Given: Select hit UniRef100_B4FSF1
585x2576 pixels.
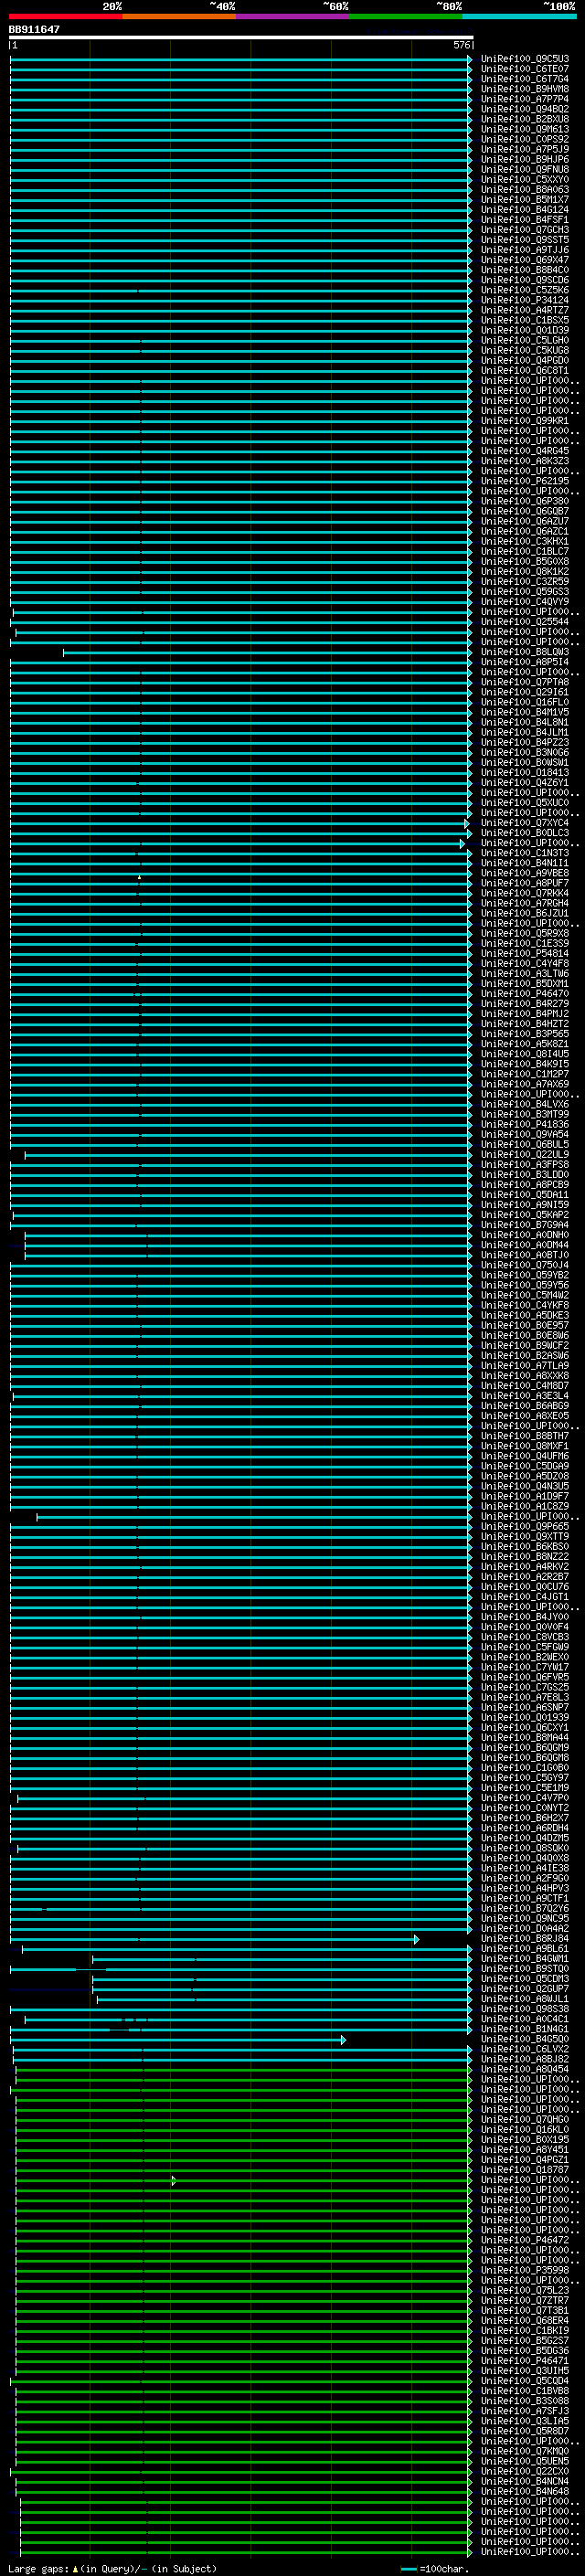Looking at the screenshot, I should [x=525, y=220].
